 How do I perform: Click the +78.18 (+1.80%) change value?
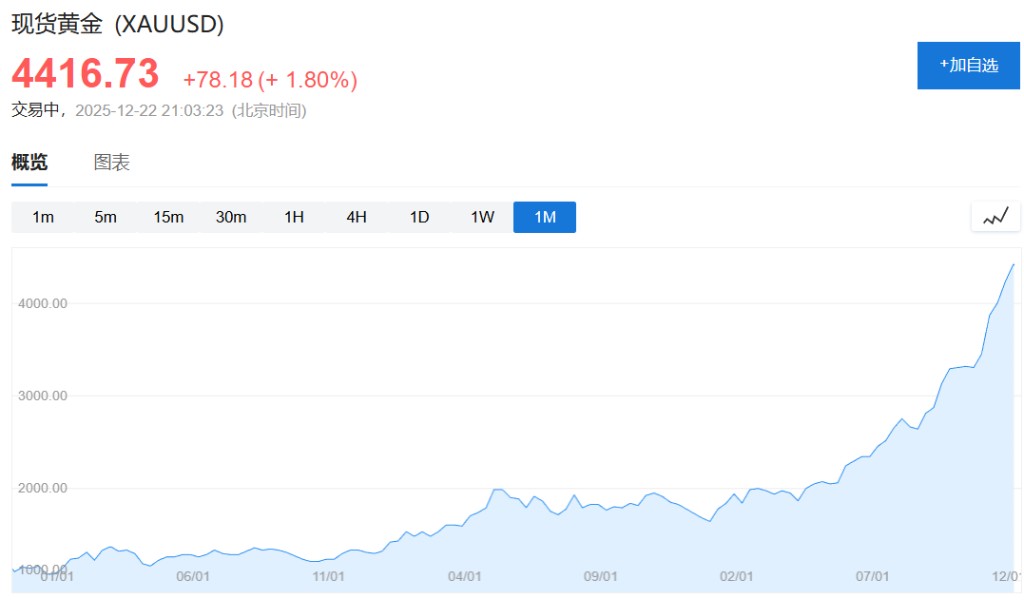pyautogui.click(x=270, y=79)
